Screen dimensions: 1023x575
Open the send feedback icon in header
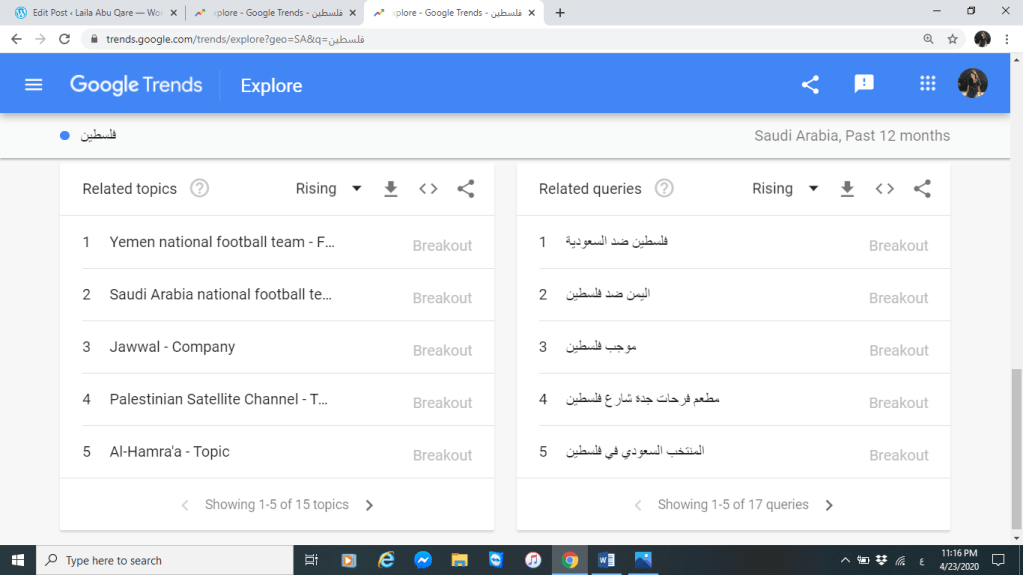point(864,85)
